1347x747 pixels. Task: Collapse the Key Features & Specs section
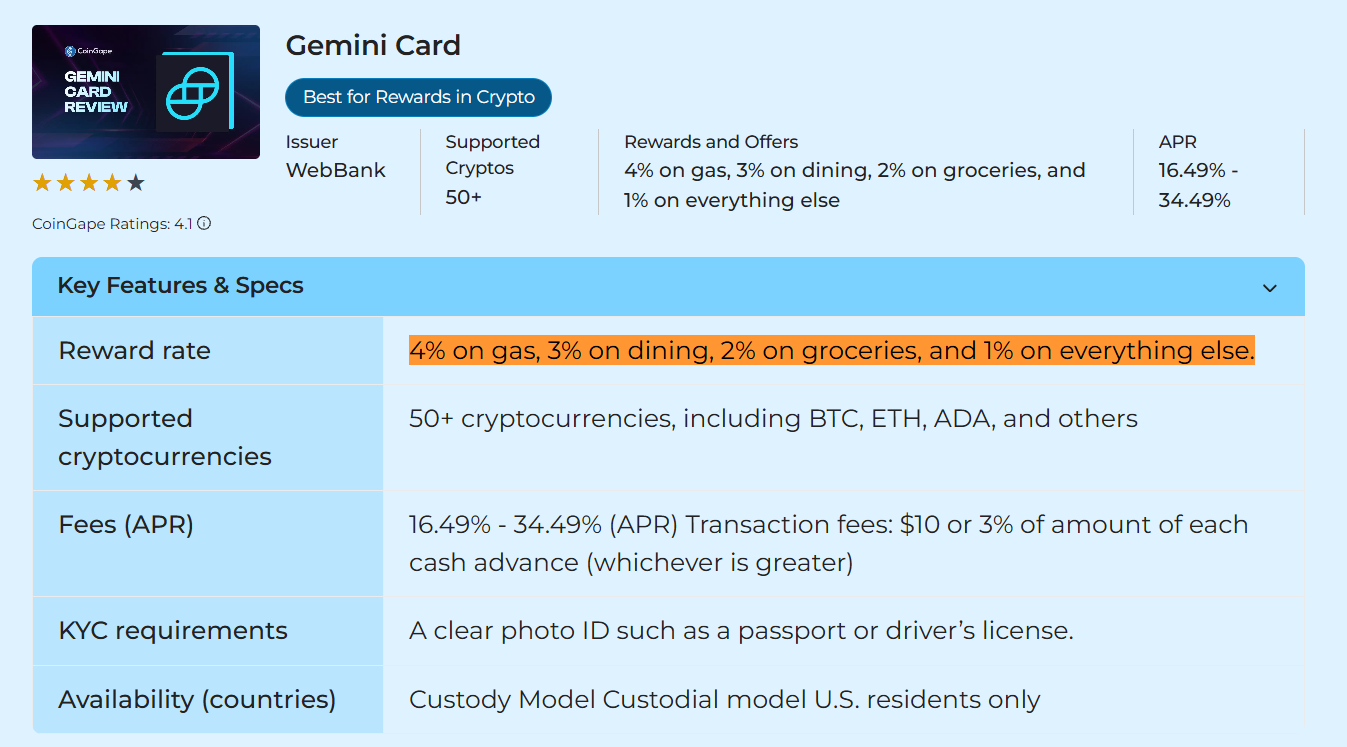click(x=1269, y=287)
